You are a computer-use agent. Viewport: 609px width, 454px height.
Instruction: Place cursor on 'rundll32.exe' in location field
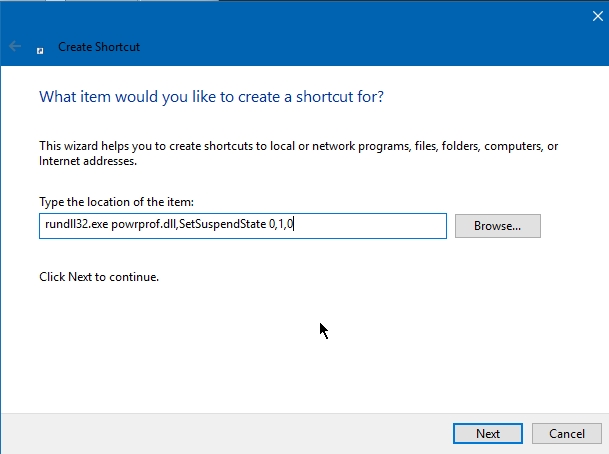coord(72,226)
